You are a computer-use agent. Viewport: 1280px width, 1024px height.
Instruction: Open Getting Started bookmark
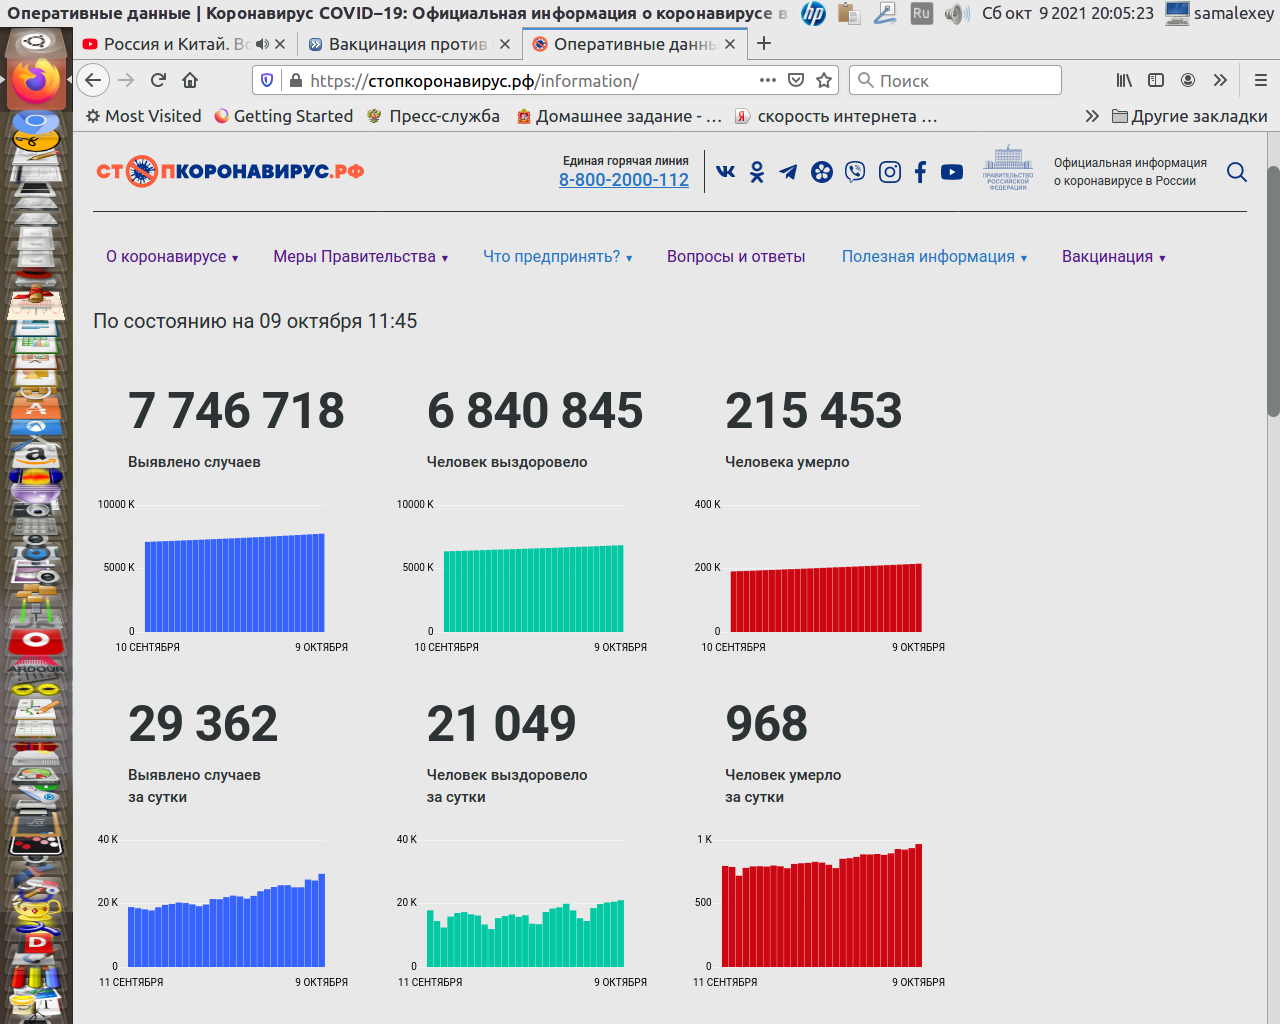284,116
